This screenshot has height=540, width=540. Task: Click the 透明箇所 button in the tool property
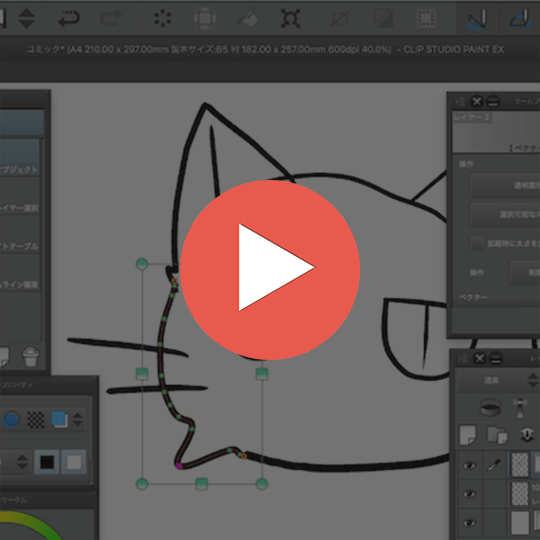click(505, 185)
